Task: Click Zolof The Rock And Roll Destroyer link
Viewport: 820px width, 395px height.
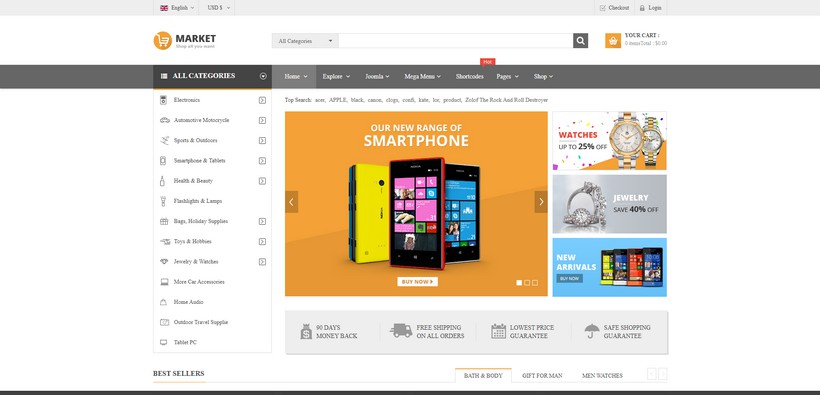Action: coord(506,100)
